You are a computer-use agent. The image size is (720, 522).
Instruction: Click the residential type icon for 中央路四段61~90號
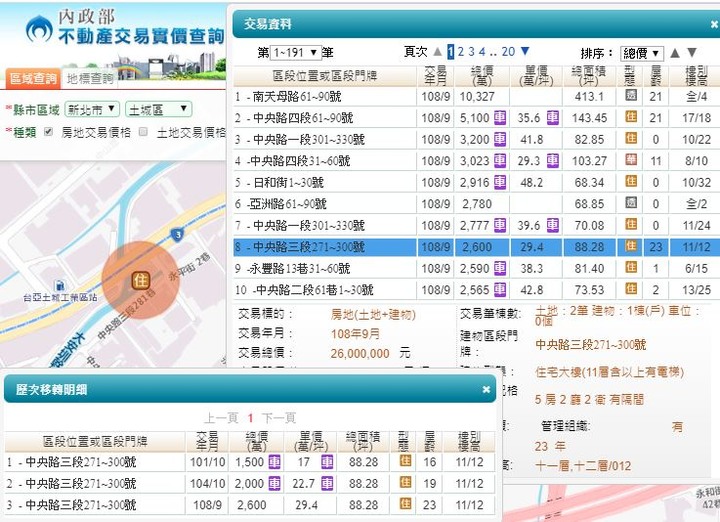click(631, 117)
